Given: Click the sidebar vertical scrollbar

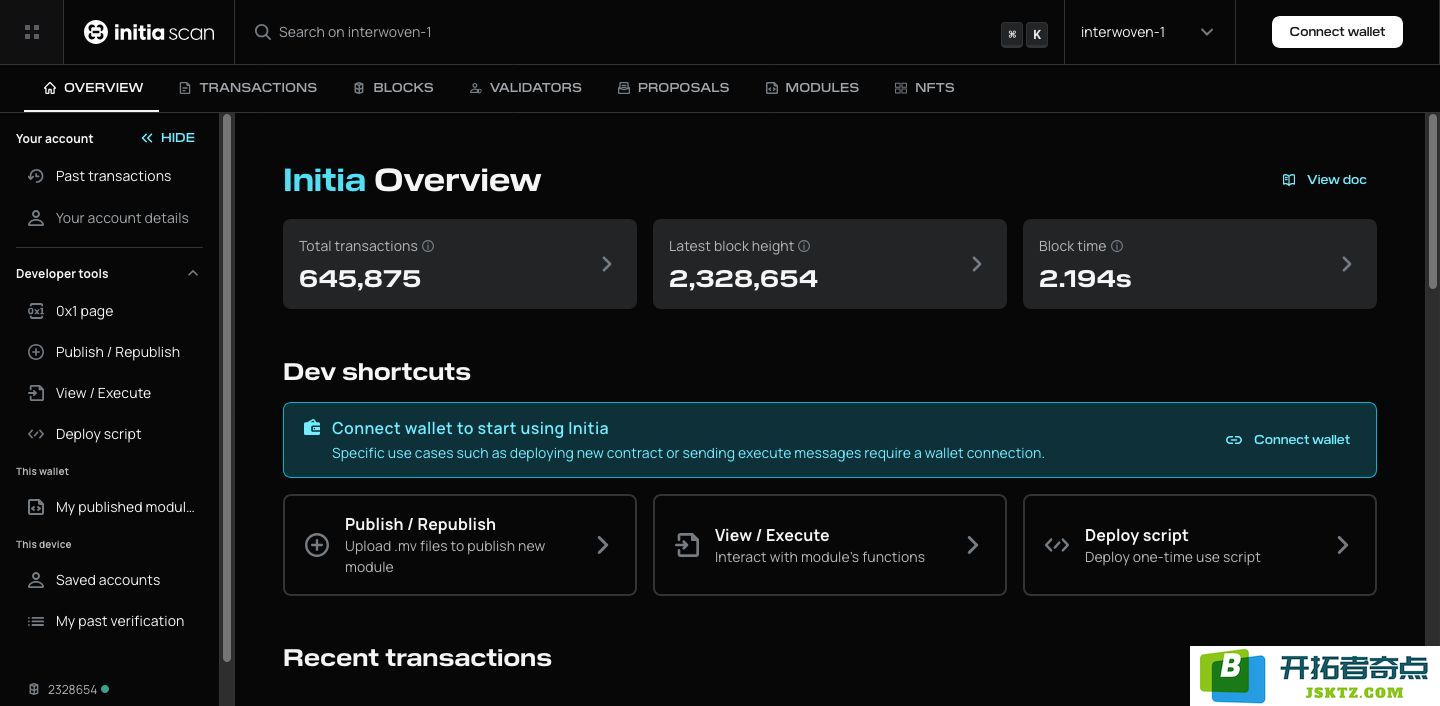Looking at the screenshot, I should point(227,388).
